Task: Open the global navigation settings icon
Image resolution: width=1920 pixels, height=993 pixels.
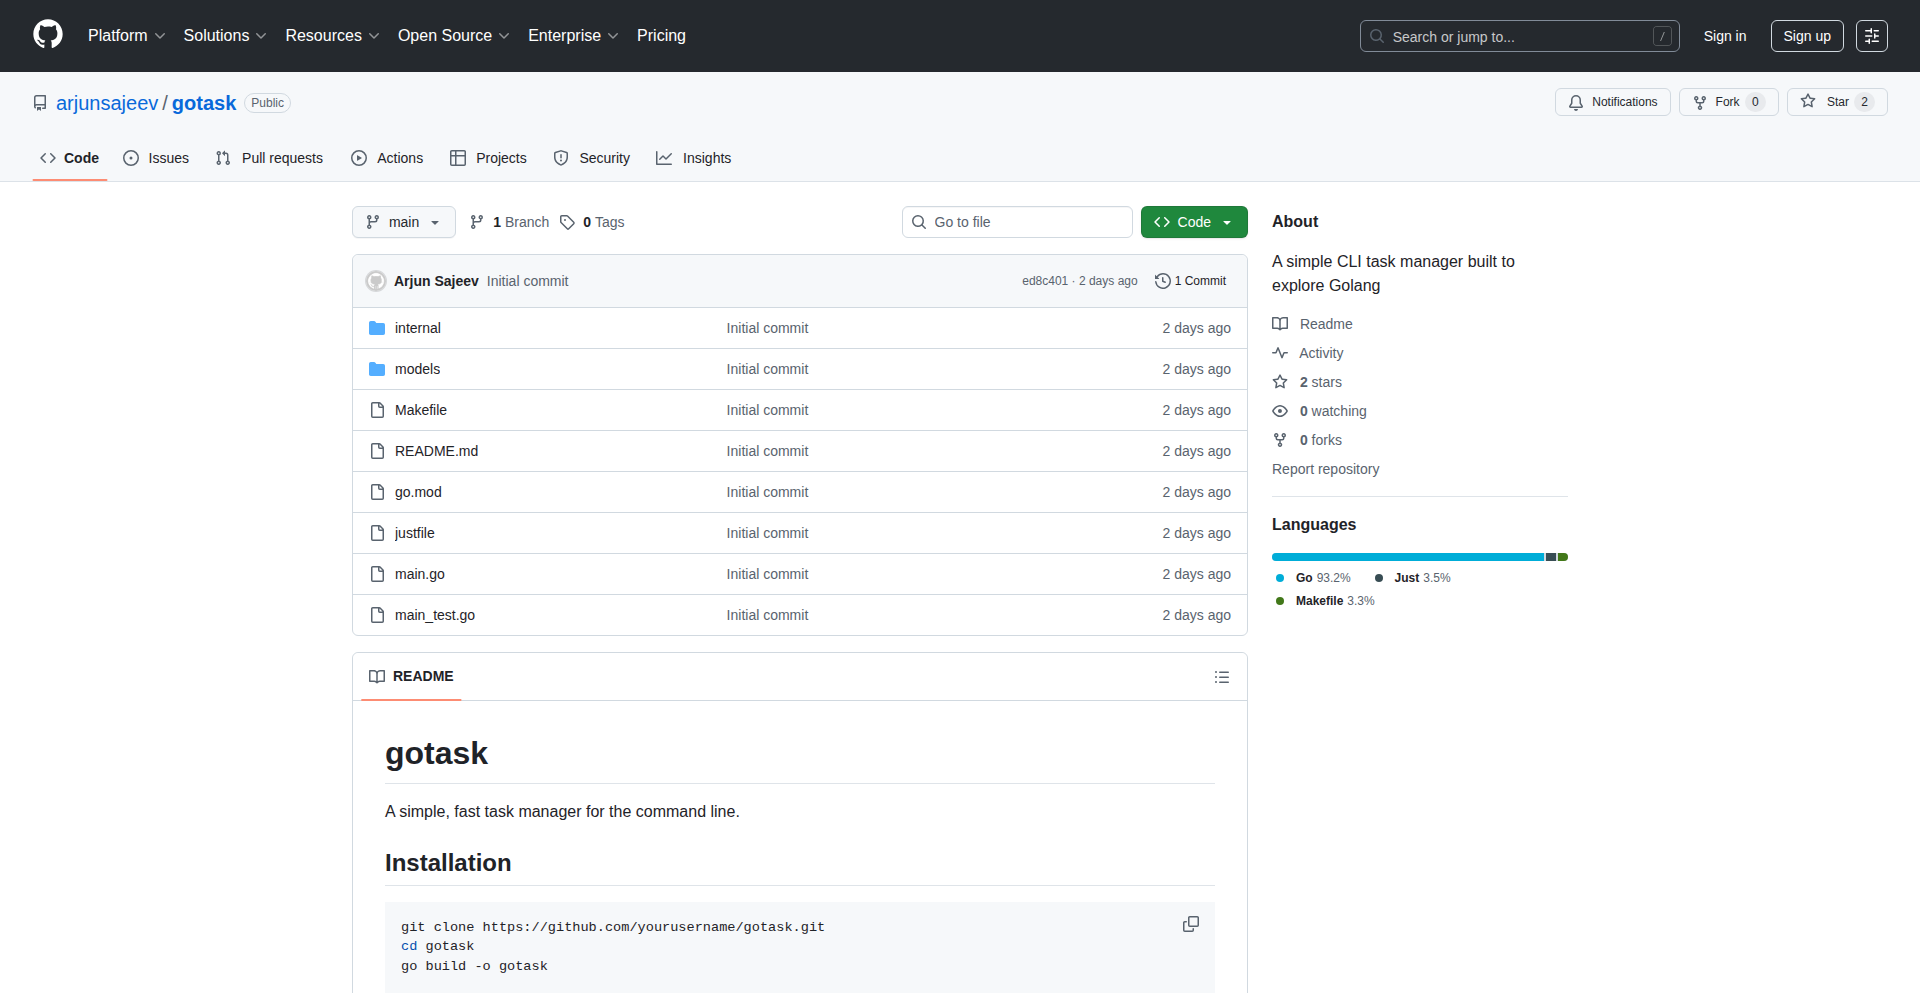Action: [1871, 36]
